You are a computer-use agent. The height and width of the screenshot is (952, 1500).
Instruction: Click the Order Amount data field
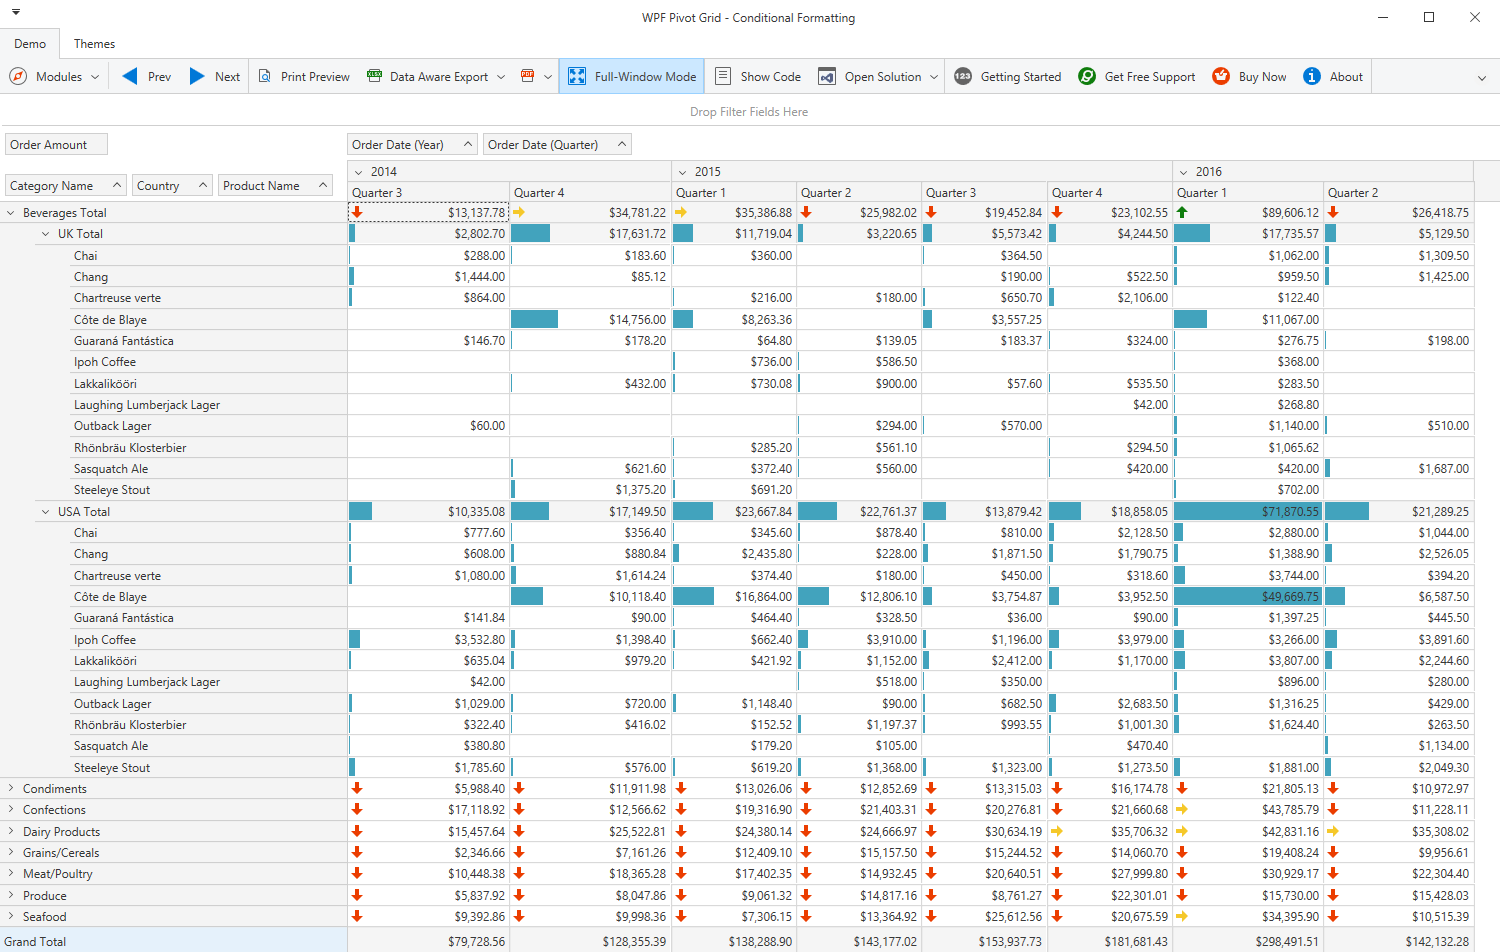55,145
